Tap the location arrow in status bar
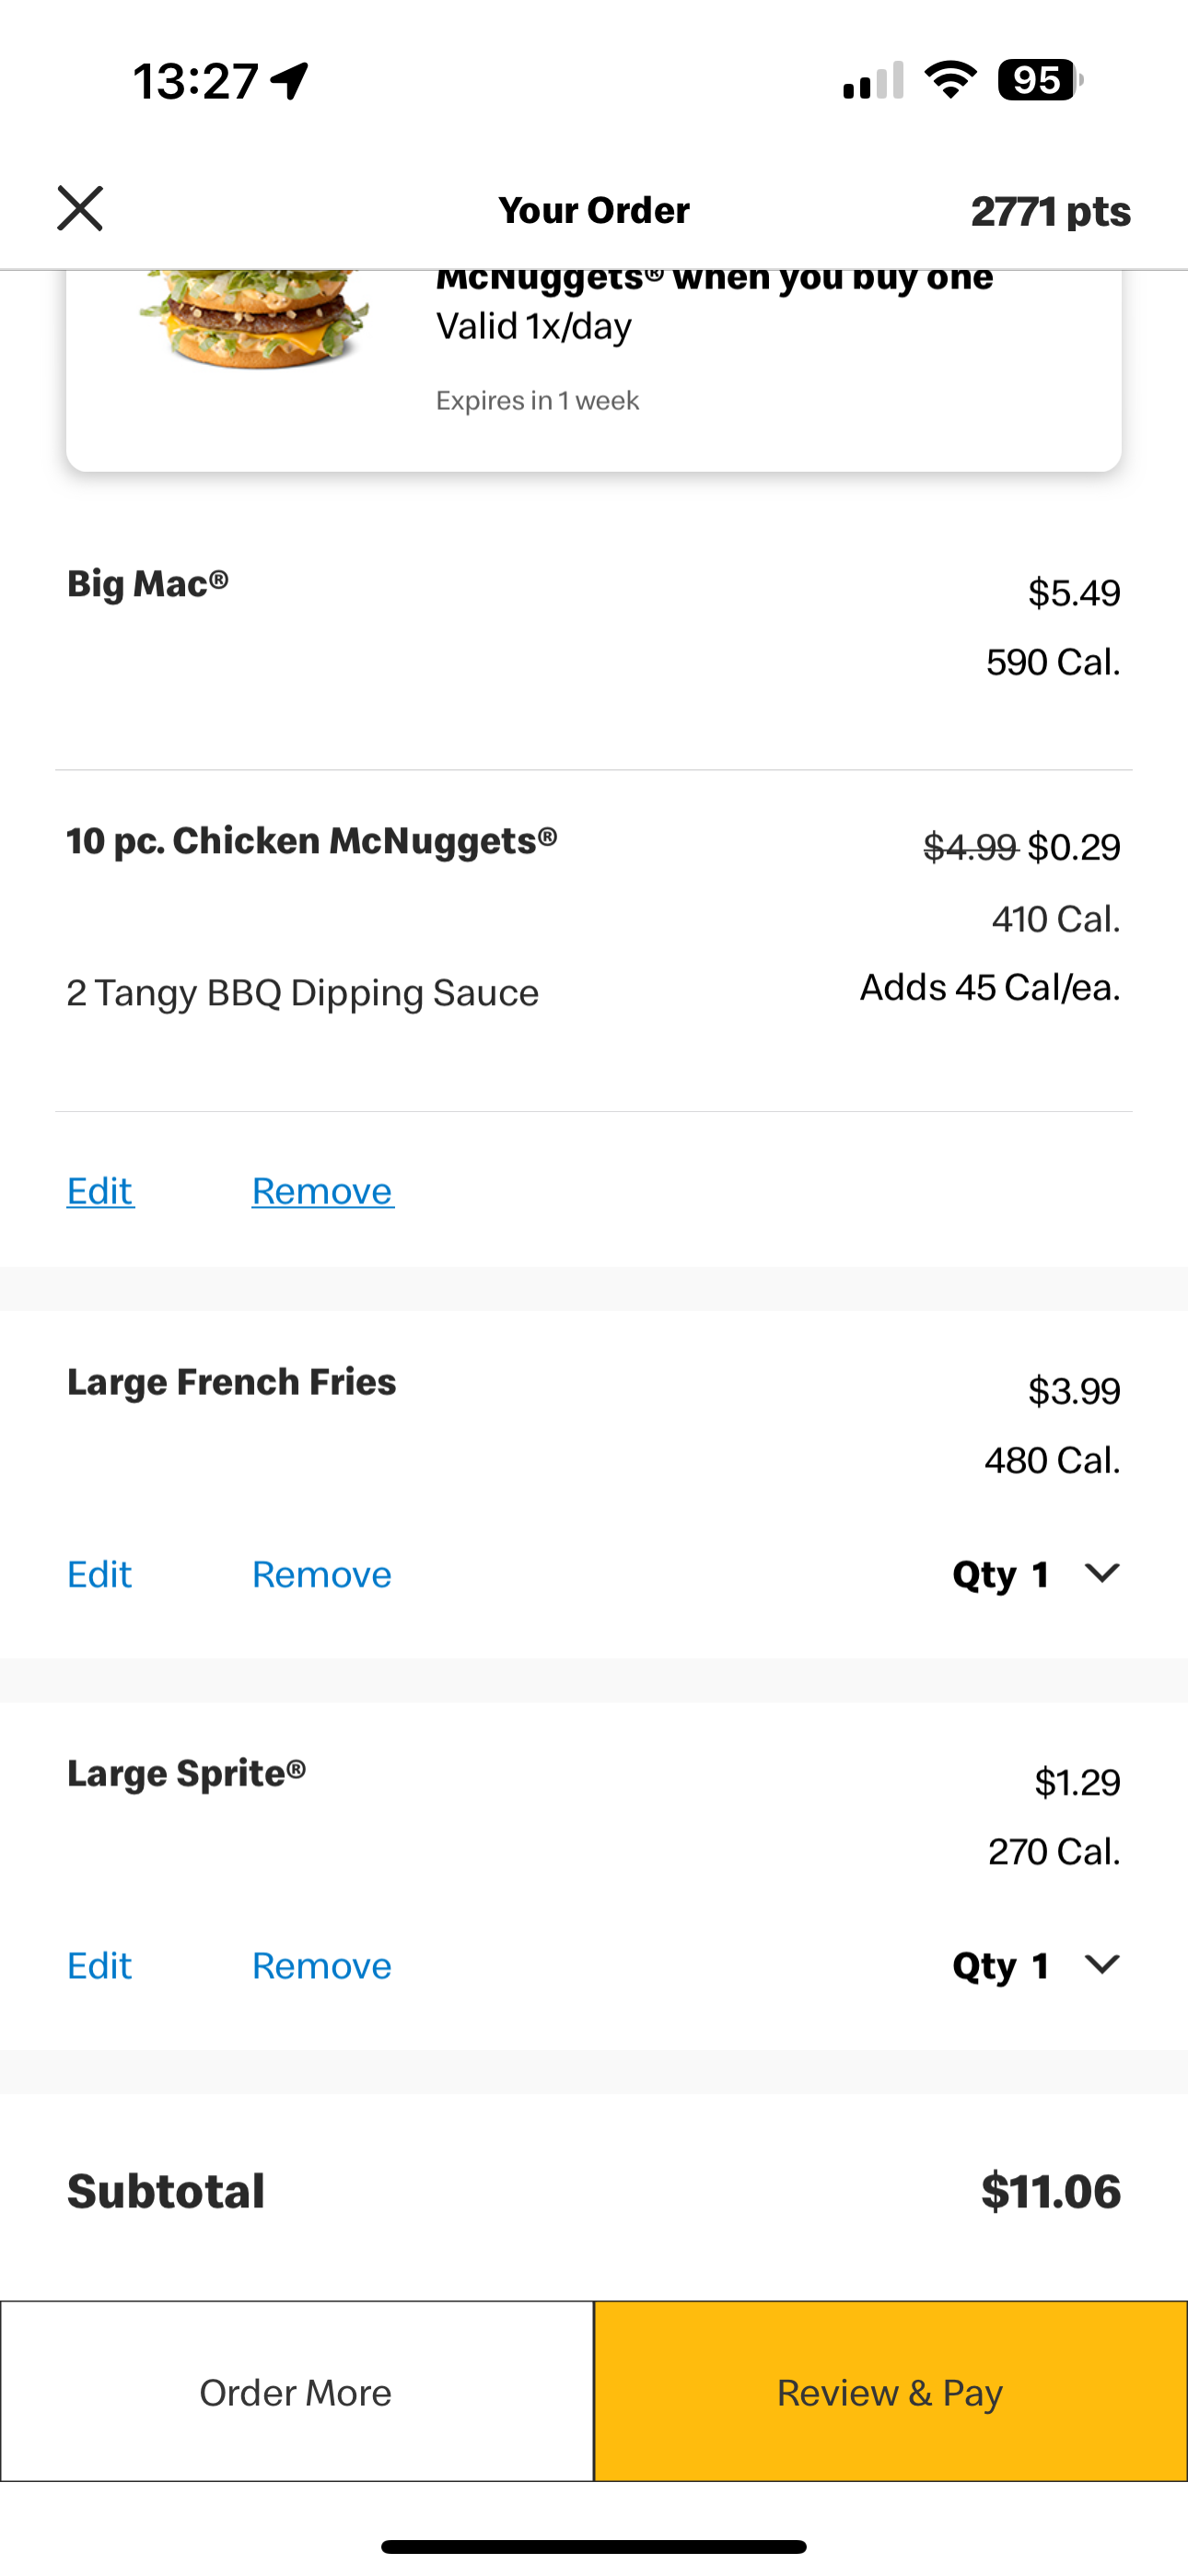 point(290,80)
